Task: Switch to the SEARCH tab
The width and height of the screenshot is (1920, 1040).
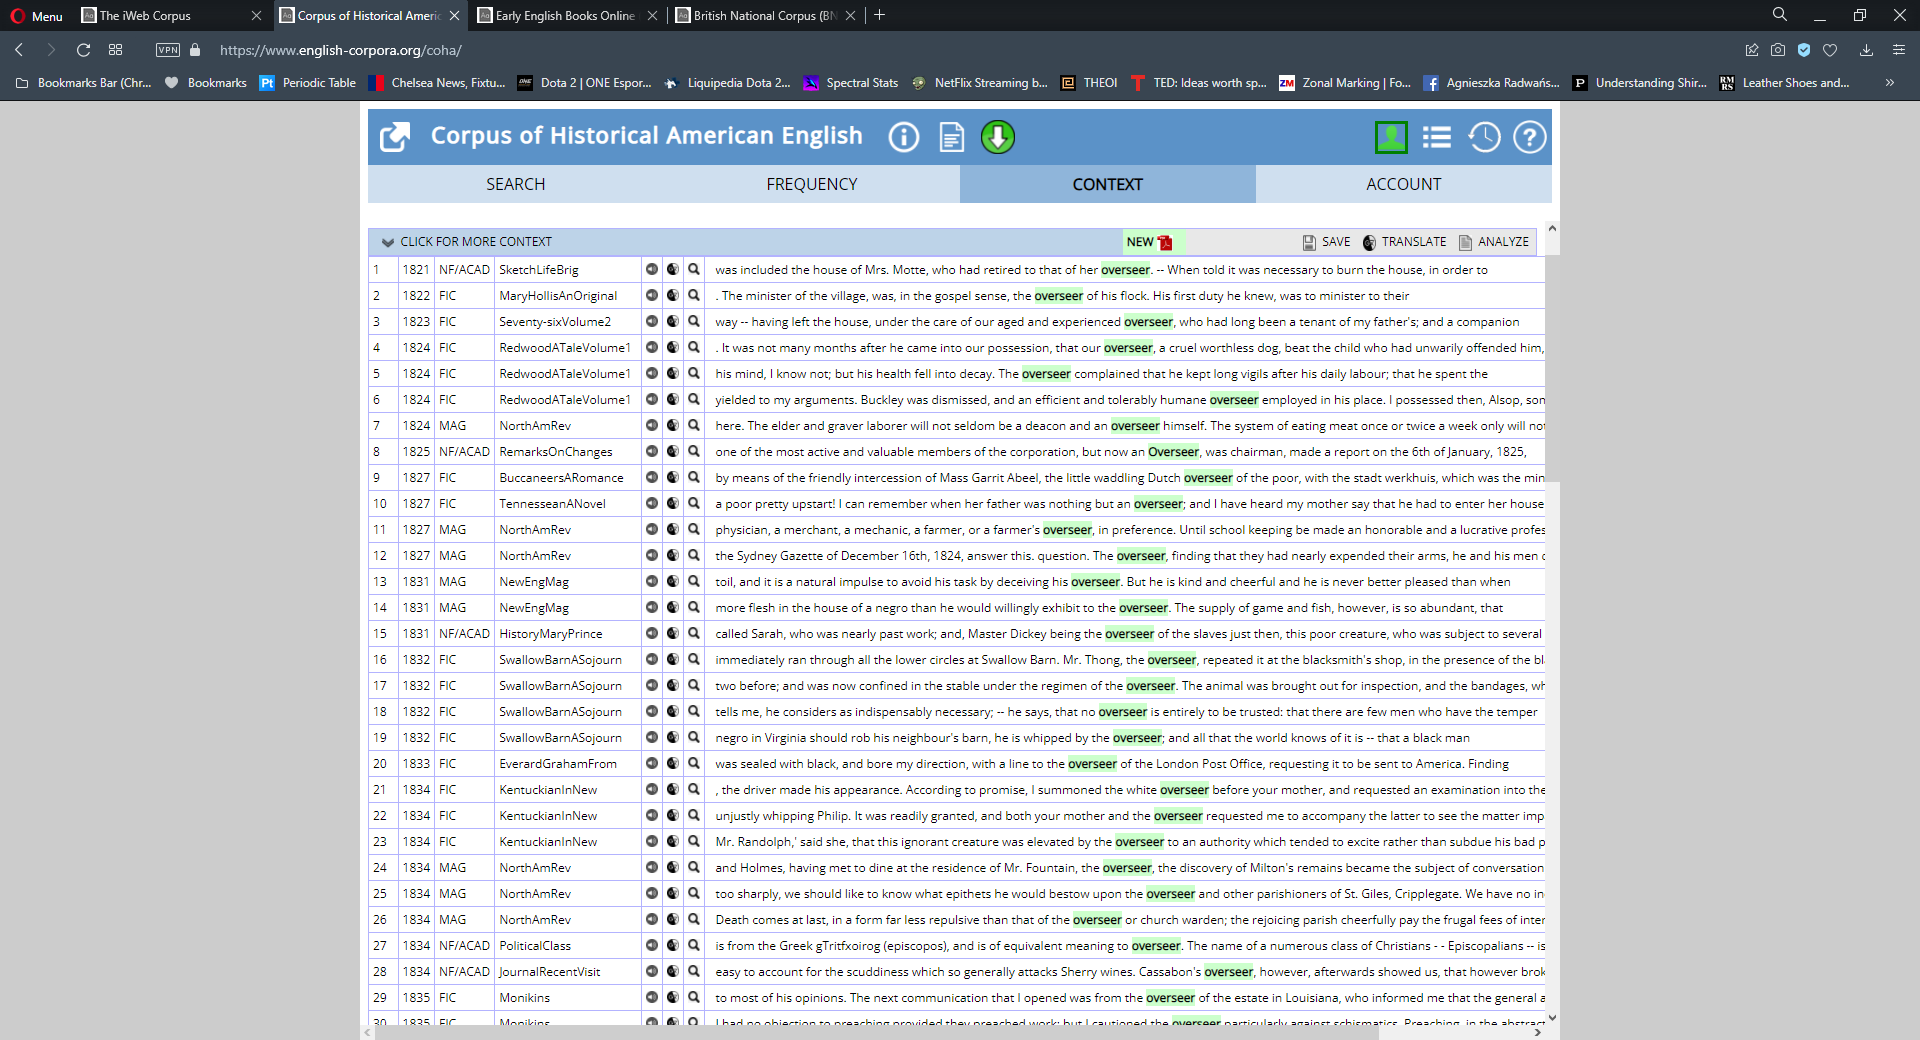Action: coord(516,184)
